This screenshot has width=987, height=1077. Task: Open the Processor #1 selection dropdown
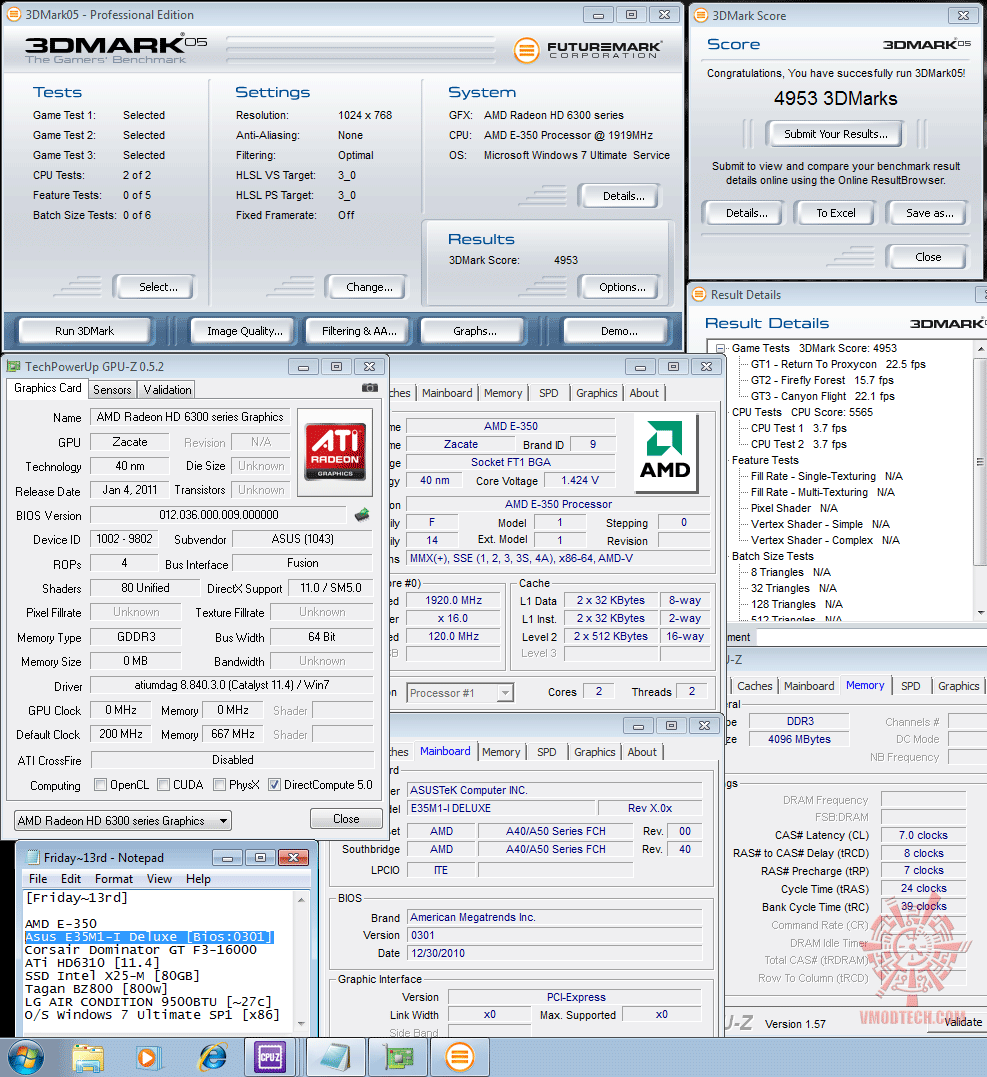460,693
